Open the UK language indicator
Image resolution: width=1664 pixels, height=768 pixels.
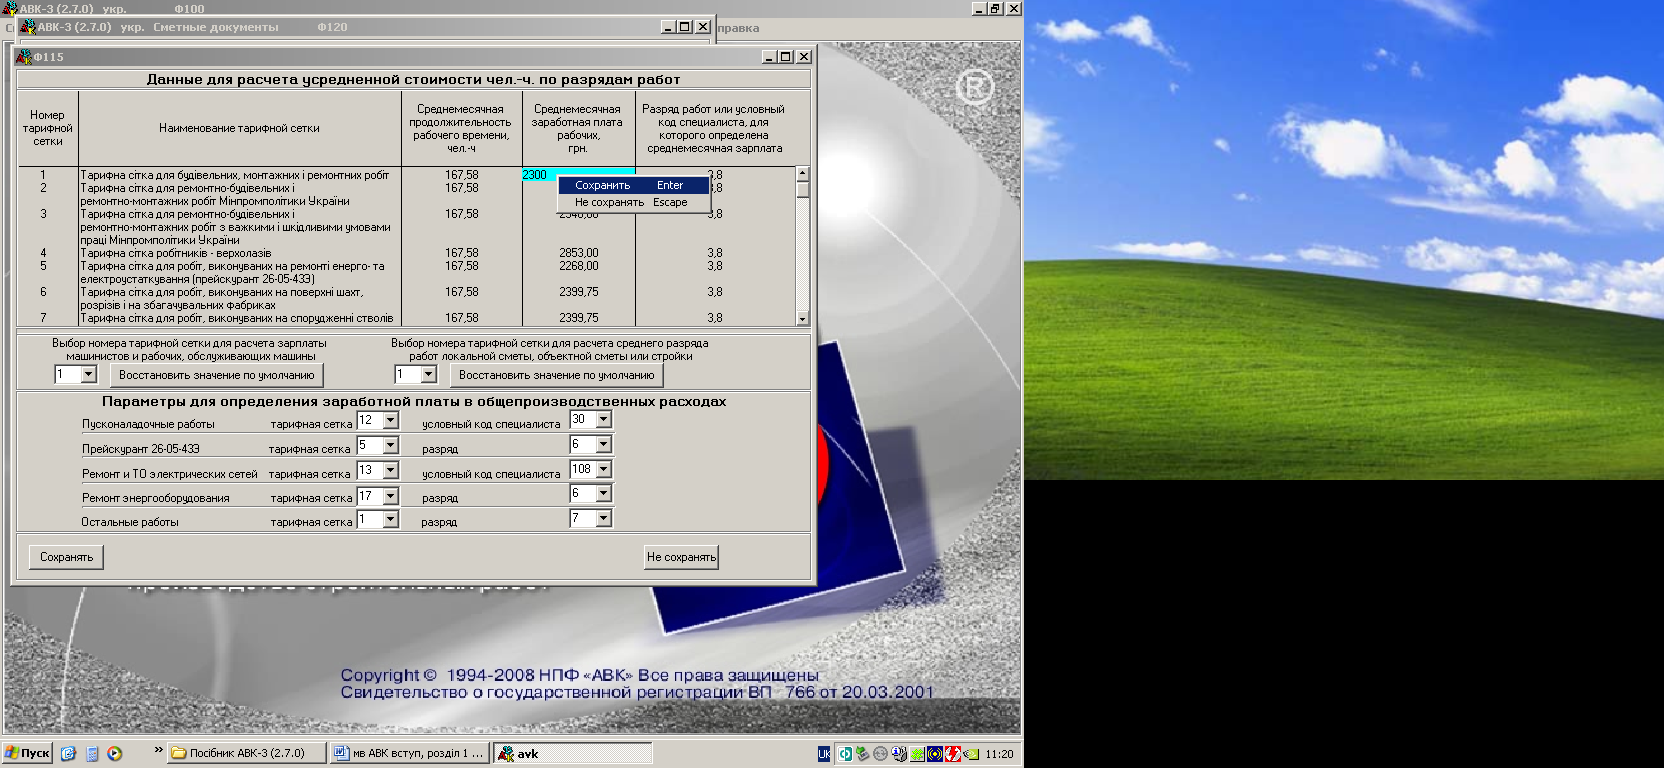(824, 754)
